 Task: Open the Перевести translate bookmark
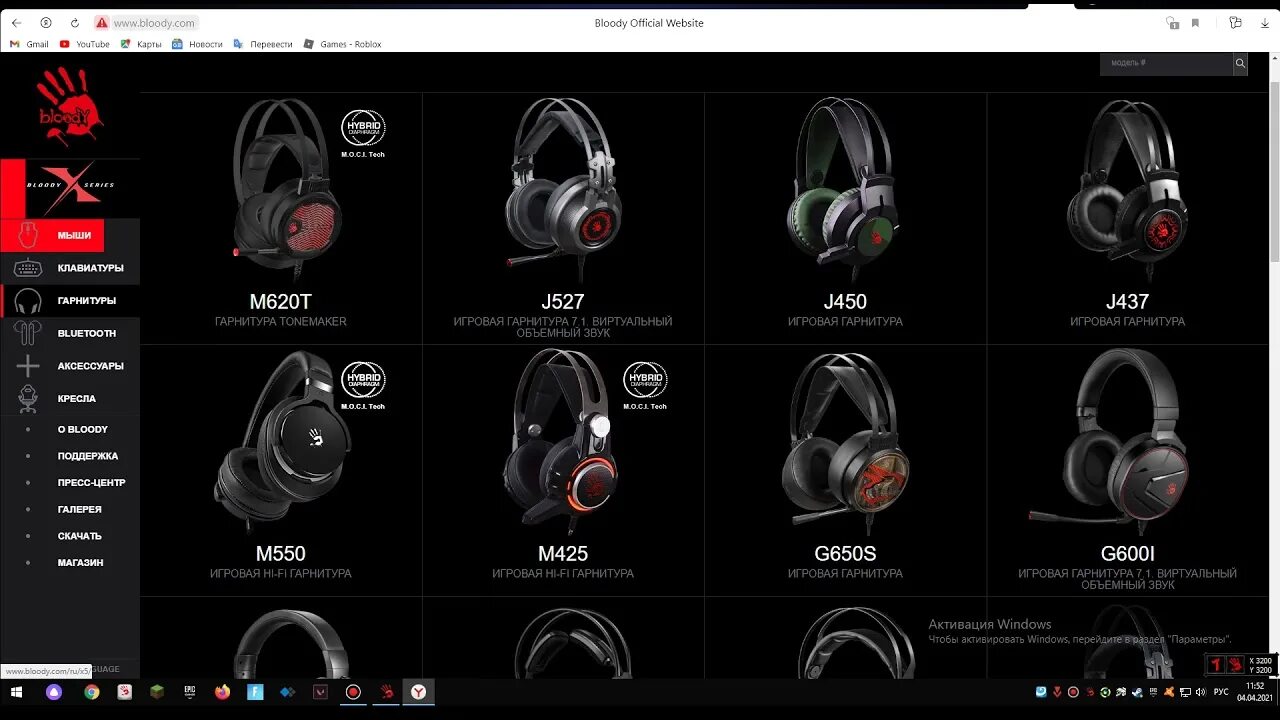(263, 44)
